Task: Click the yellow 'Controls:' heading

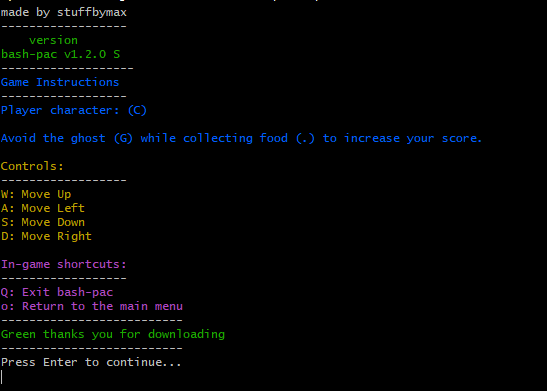Action: [x=32, y=166]
